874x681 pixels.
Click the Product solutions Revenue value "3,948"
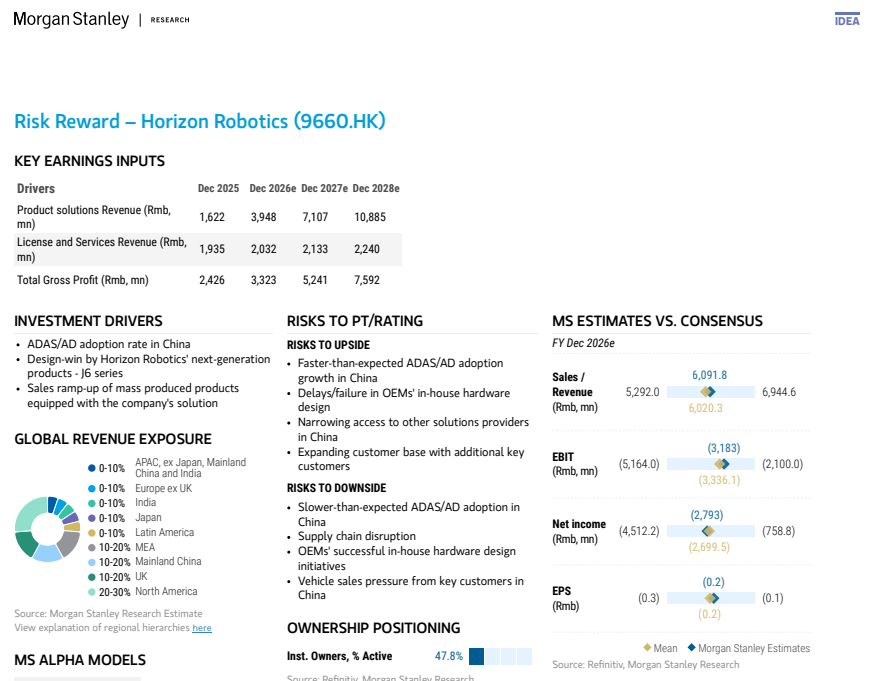264,217
